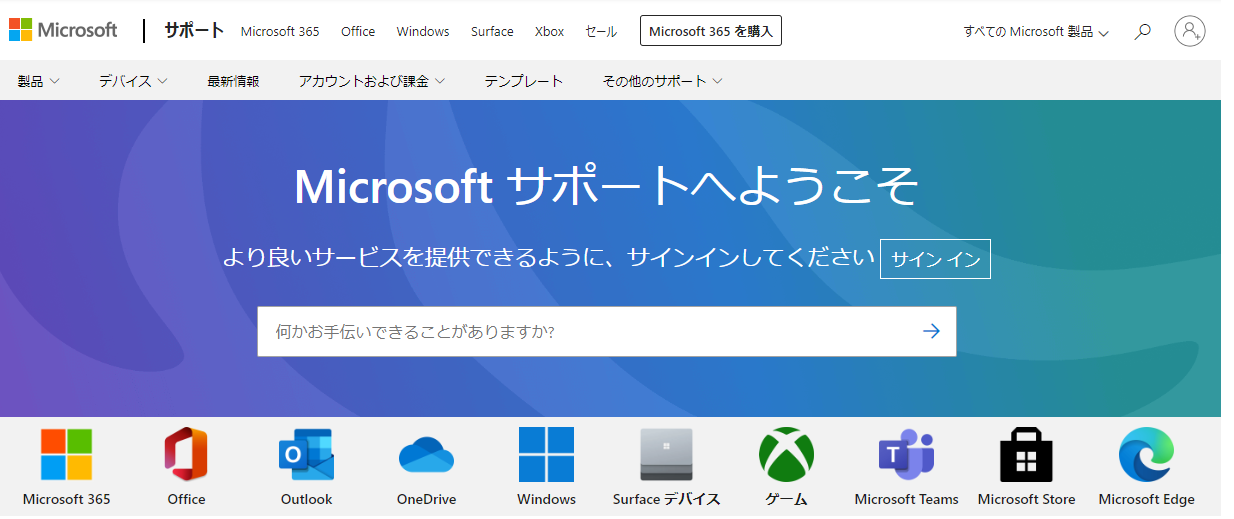
Task: Select the Microsoft Edge icon
Action: click(1146, 455)
